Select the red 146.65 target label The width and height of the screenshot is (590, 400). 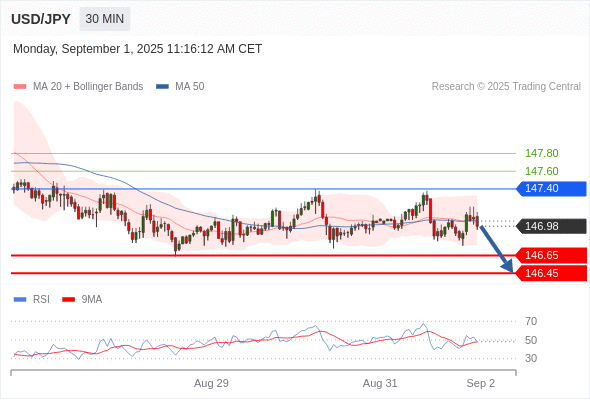[551, 255]
